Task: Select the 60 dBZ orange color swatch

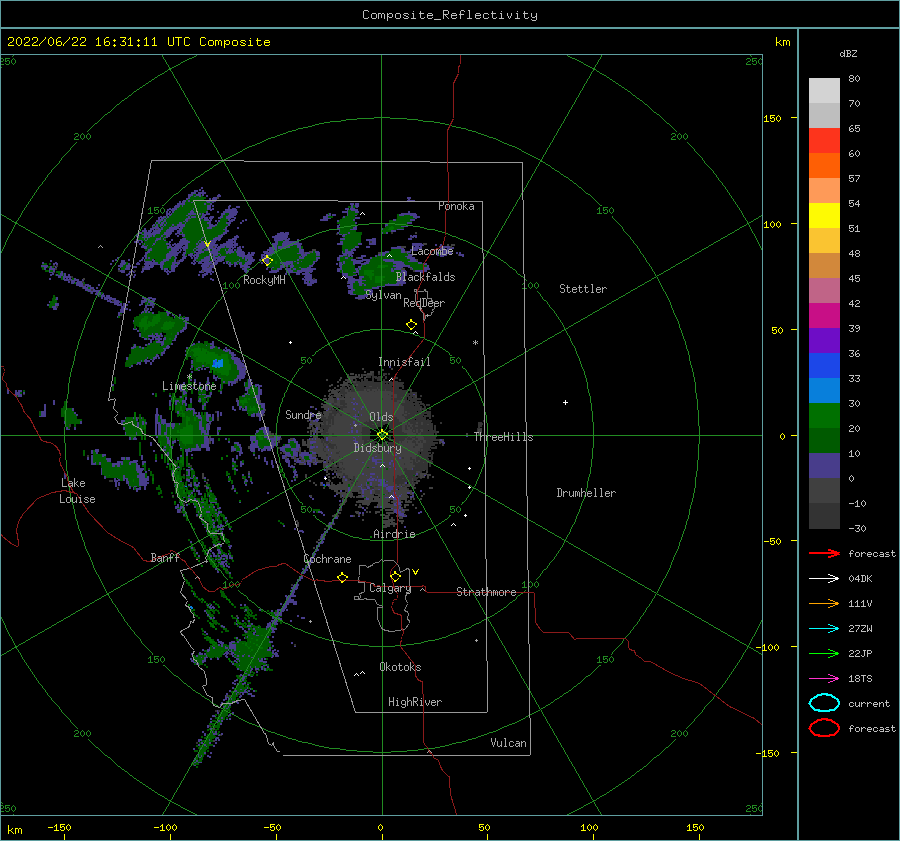Action: coord(824,166)
